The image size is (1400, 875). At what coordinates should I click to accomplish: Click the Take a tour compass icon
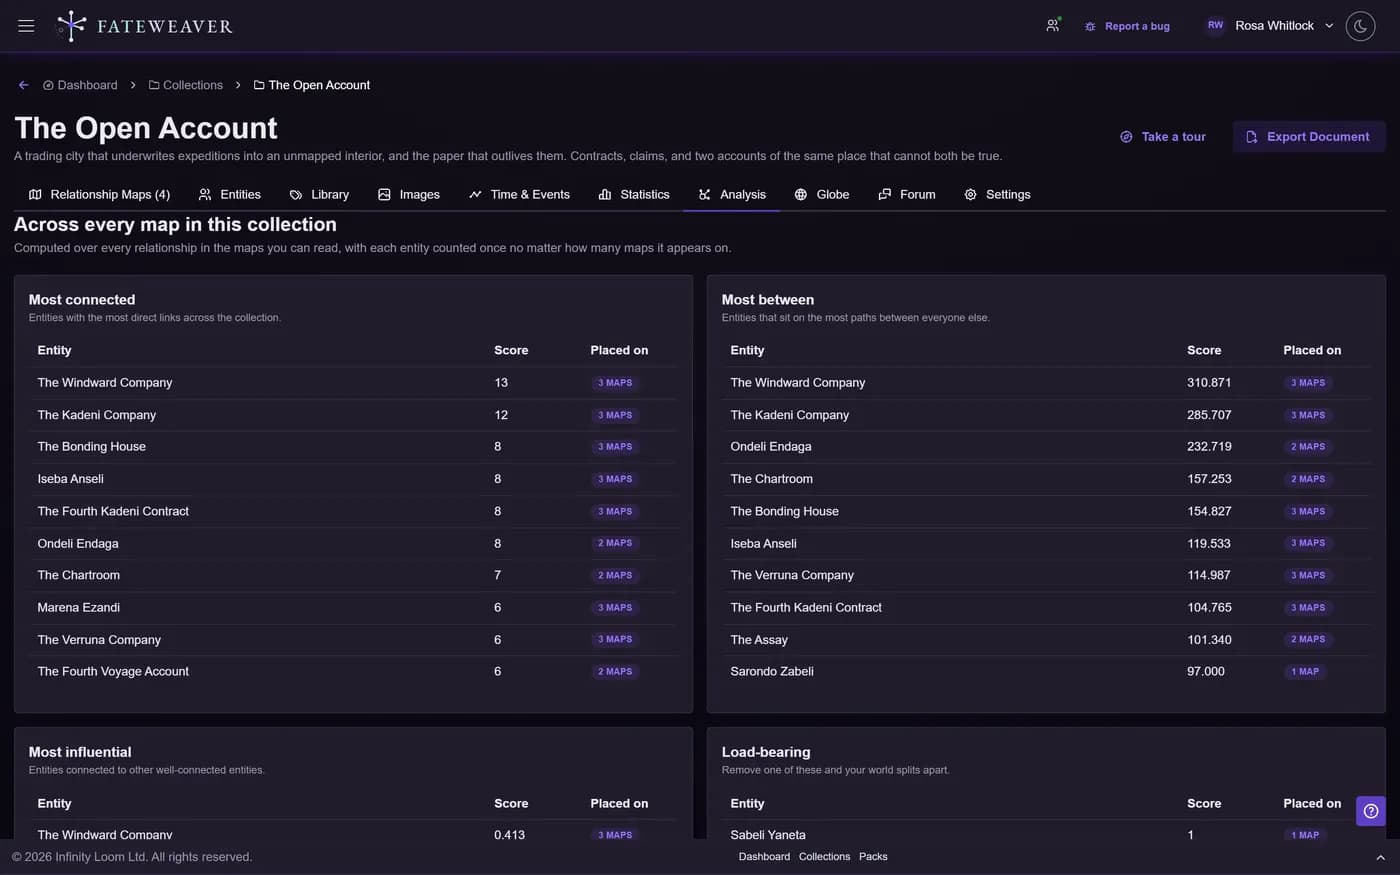click(x=1126, y=137)
